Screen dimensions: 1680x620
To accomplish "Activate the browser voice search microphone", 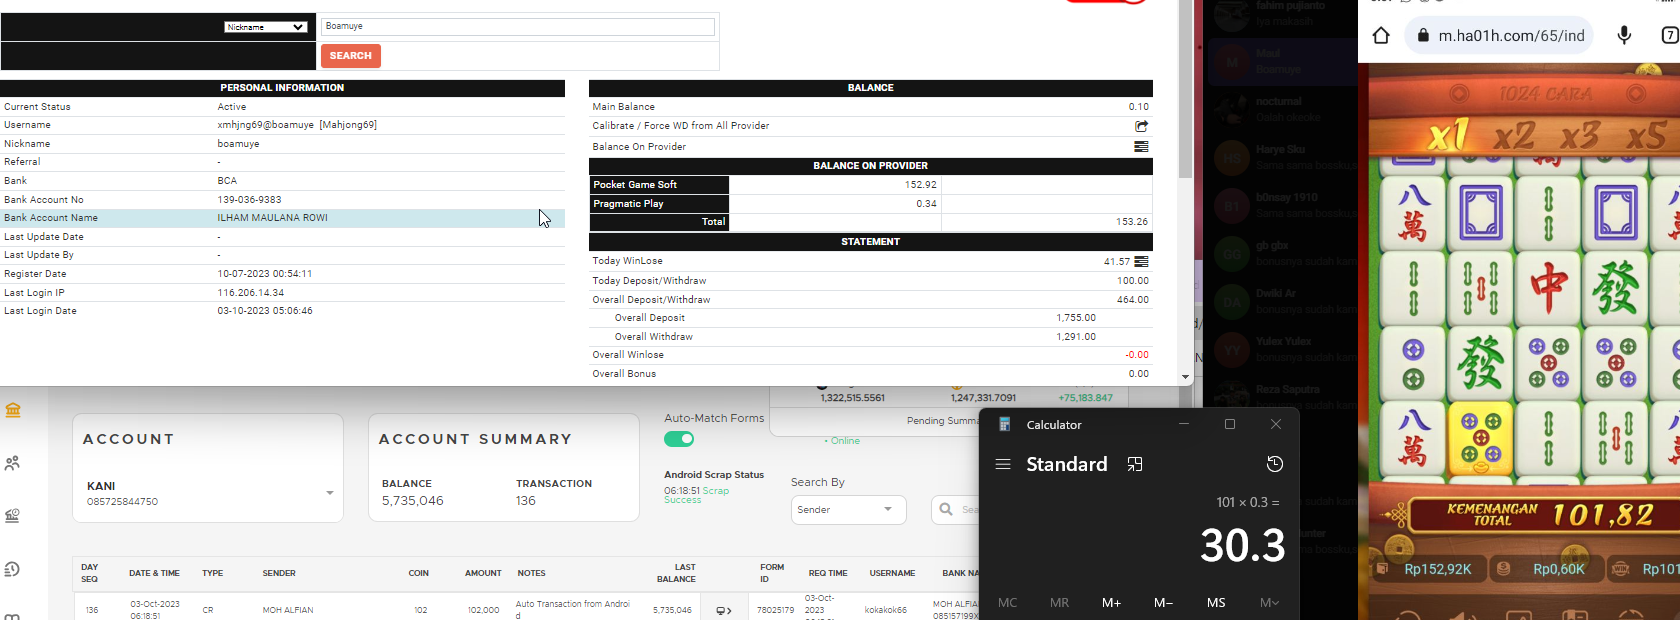I will click(1624, 36).
